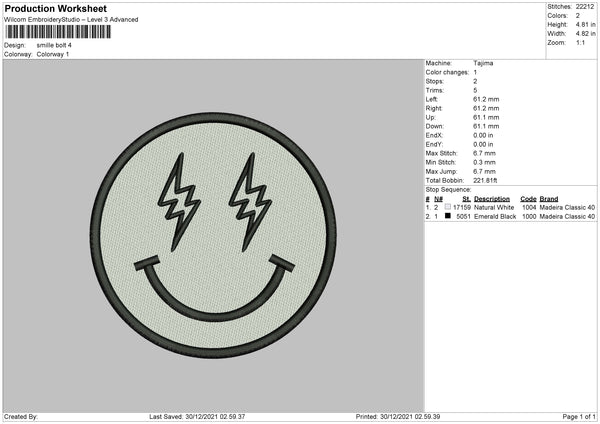Image resolution: width=600 pixels, height=424 pixels.
Task: Click the 'Page 1 of 1' text
Action: pyautogui.click(x=579, y=416)
